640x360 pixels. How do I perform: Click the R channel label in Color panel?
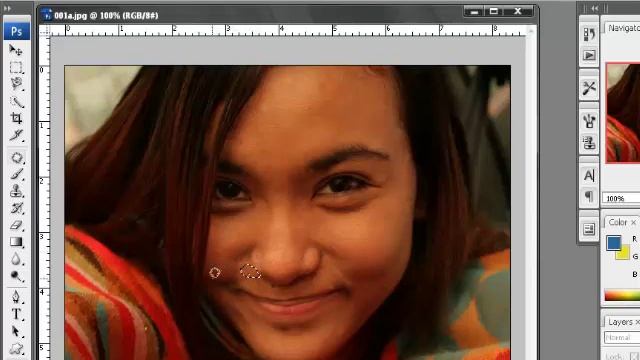click(x=635, y=239)
